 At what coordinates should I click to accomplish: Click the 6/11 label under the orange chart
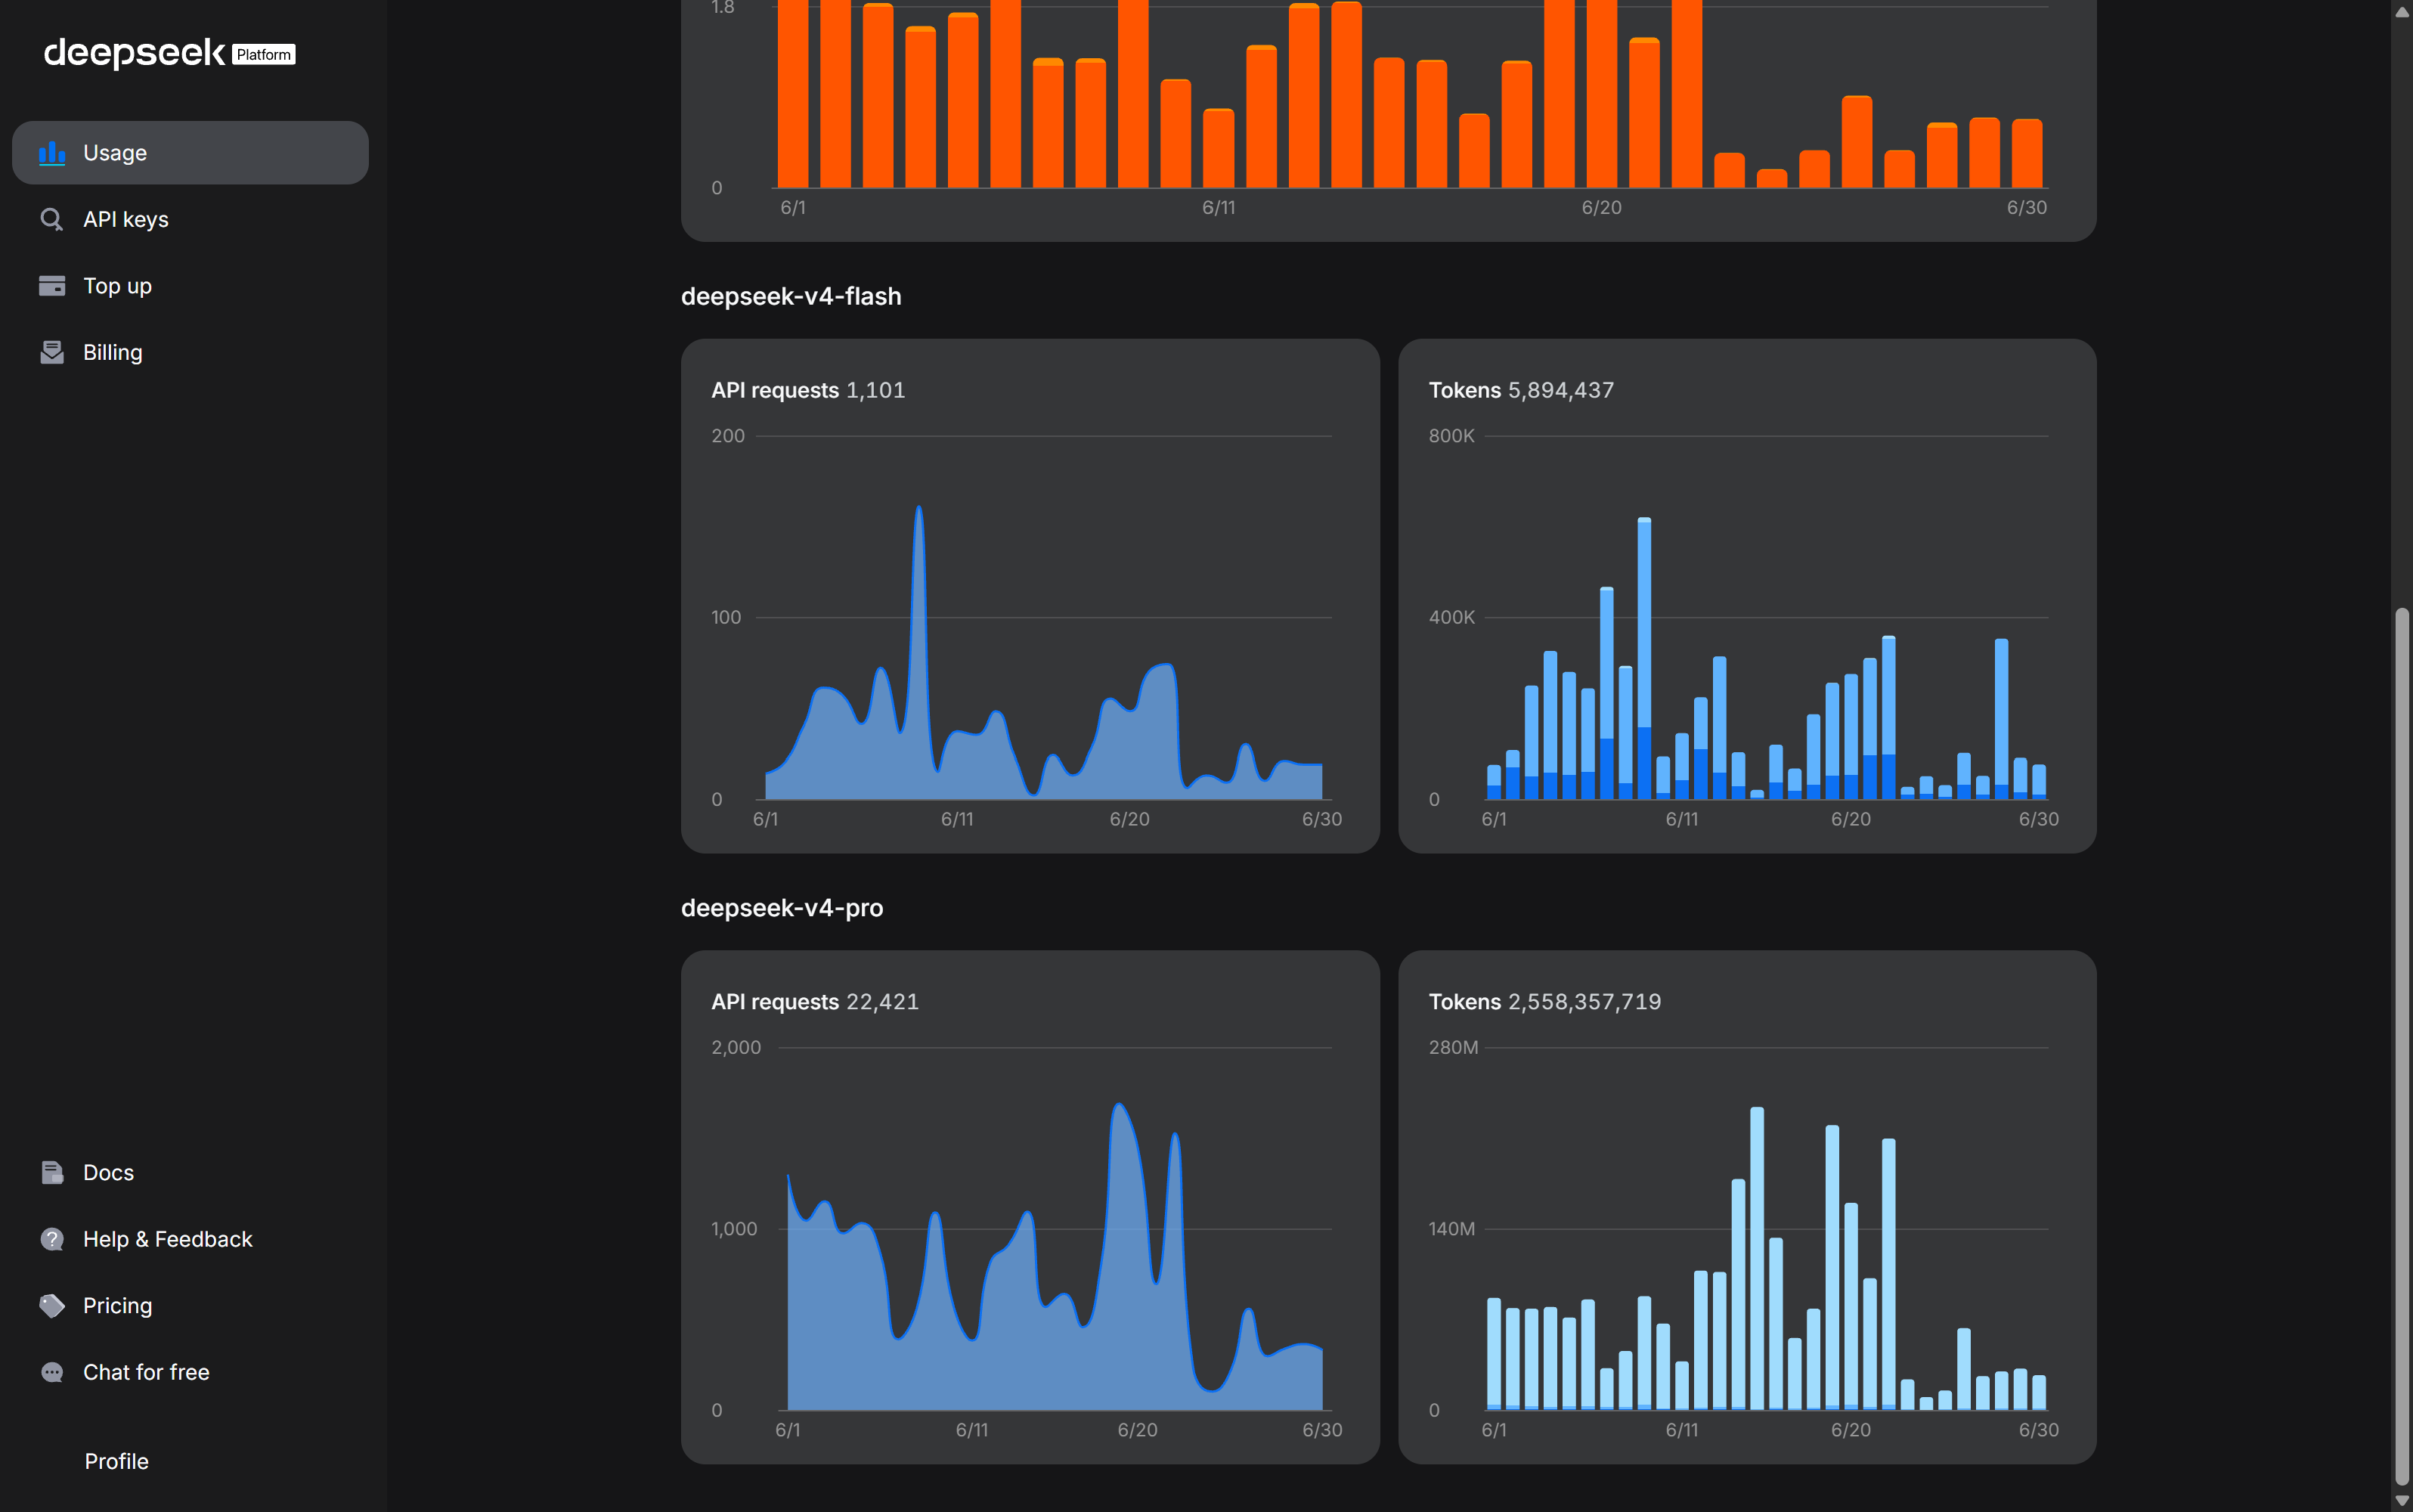tap(1218, 207)
